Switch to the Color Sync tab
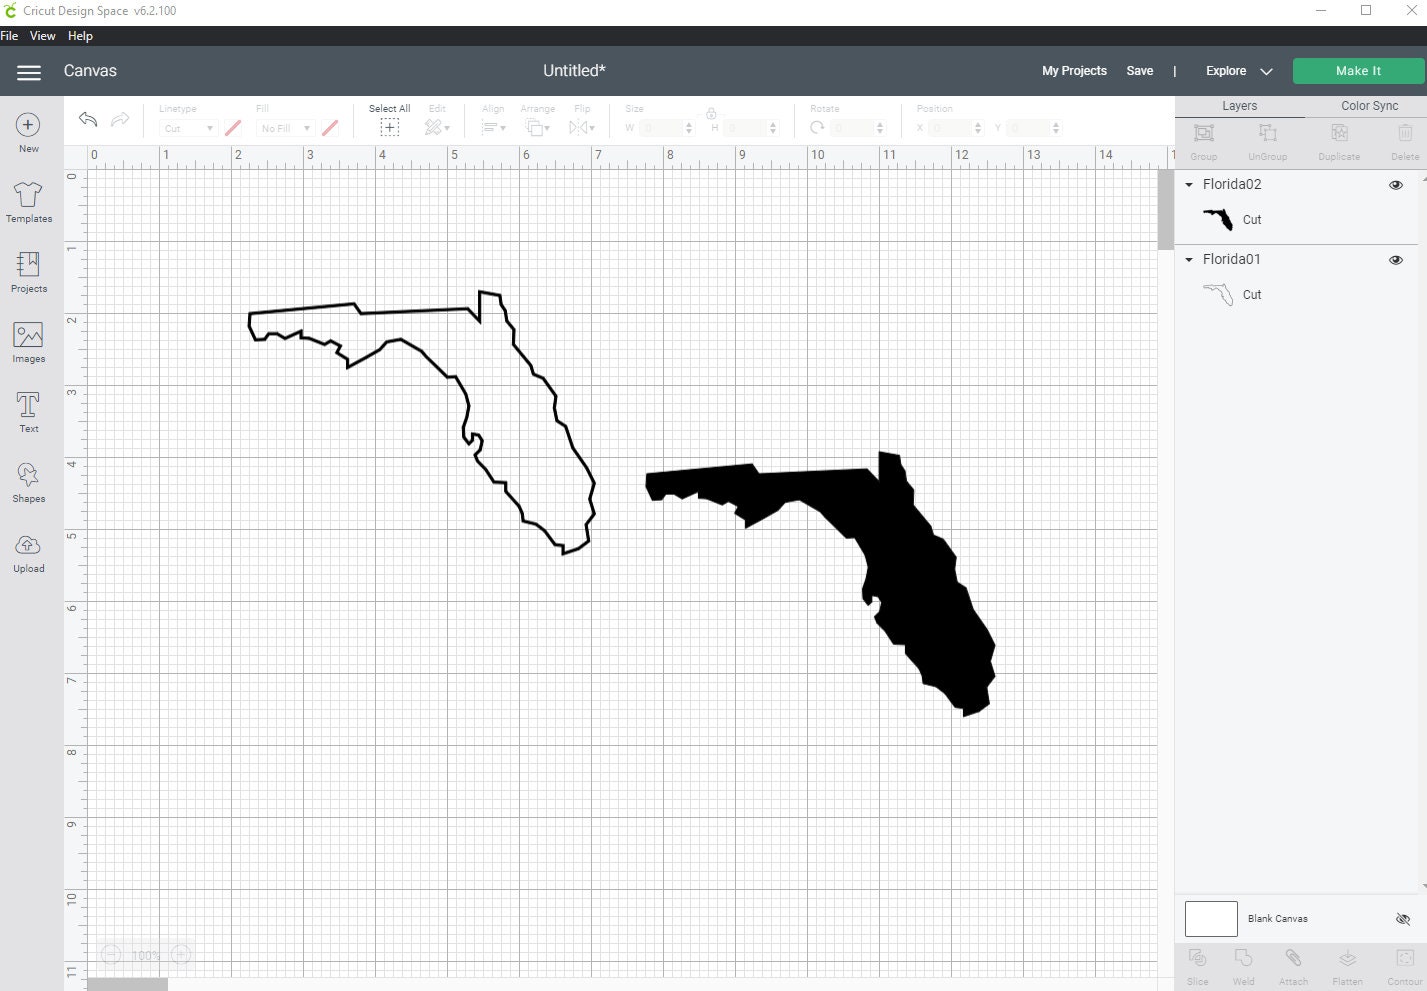 point(1368,105)
